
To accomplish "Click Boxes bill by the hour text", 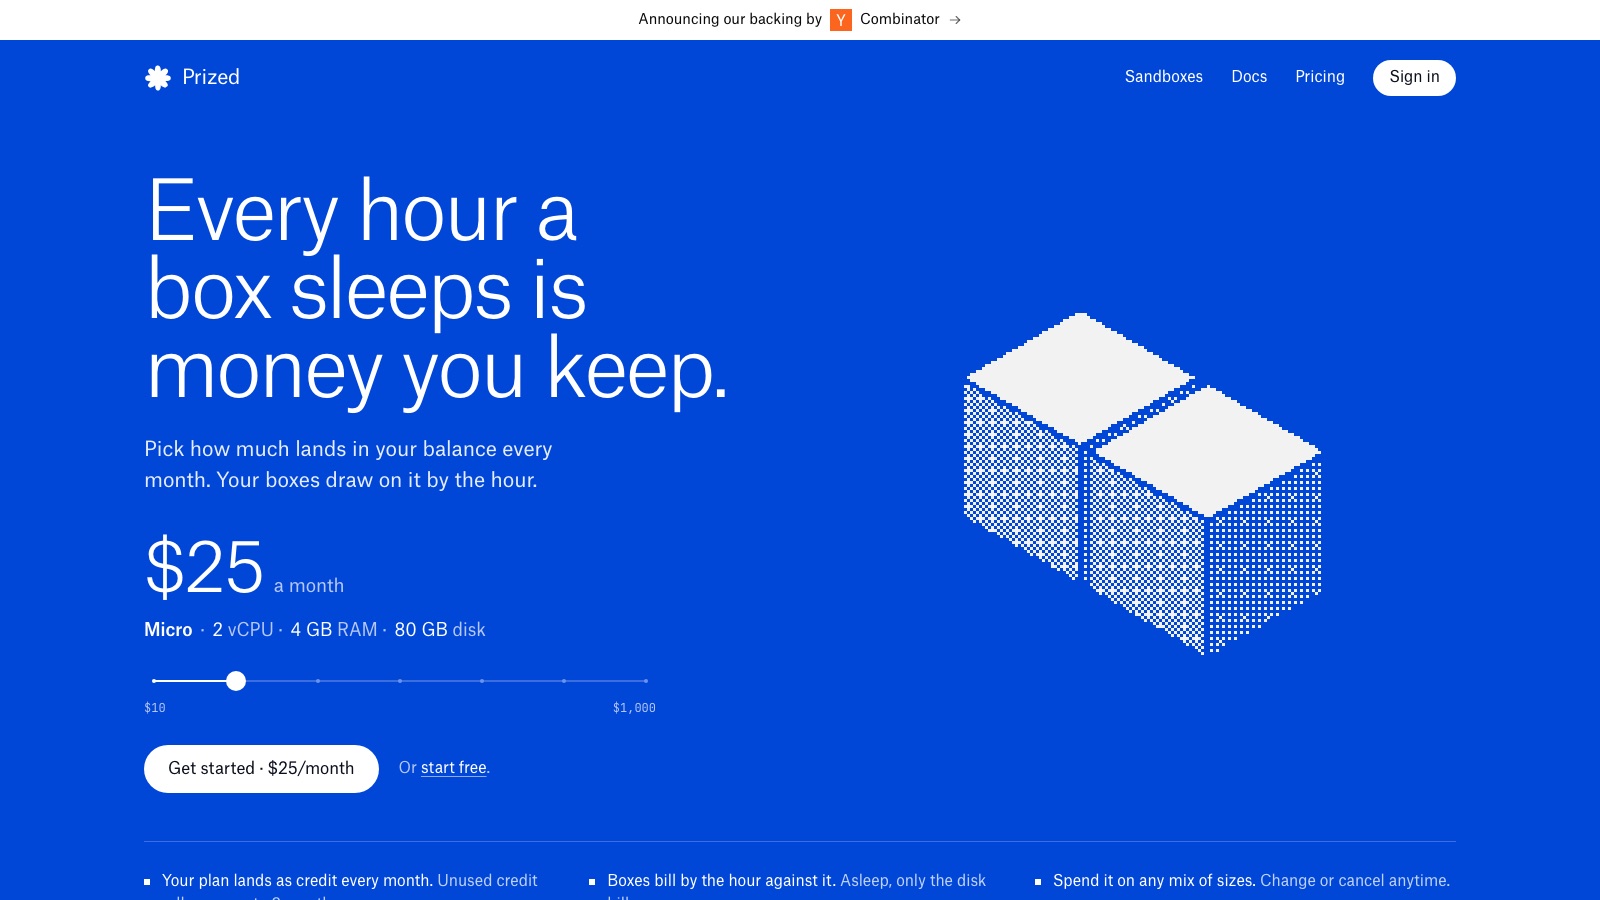I will [721, 881].
